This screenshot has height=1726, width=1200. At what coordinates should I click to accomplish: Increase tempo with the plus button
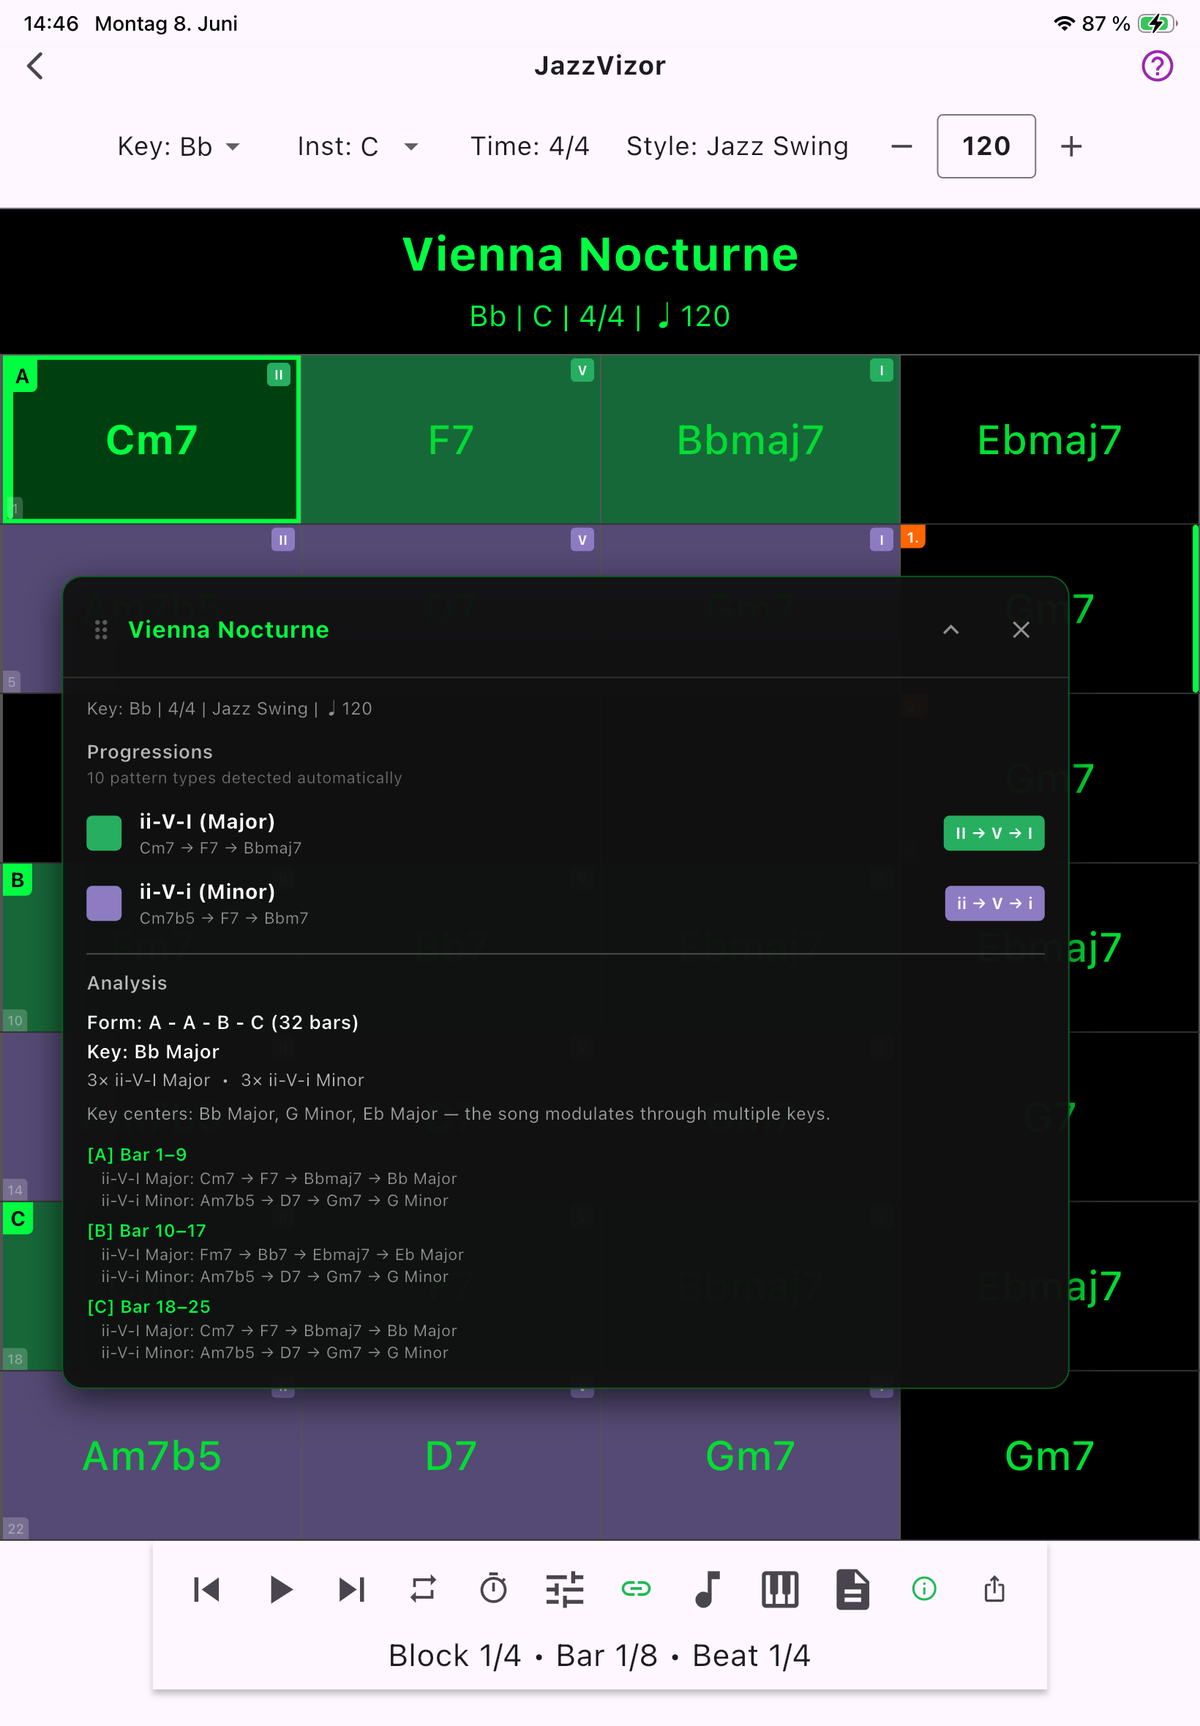pos(1071,147)
